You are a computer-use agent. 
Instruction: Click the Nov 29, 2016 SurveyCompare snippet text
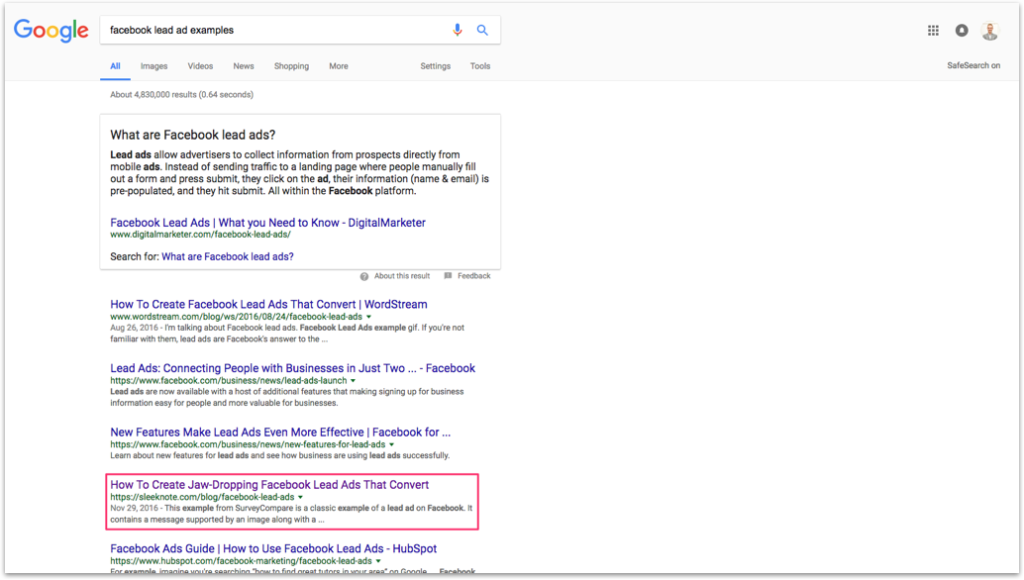coord(291,513)
